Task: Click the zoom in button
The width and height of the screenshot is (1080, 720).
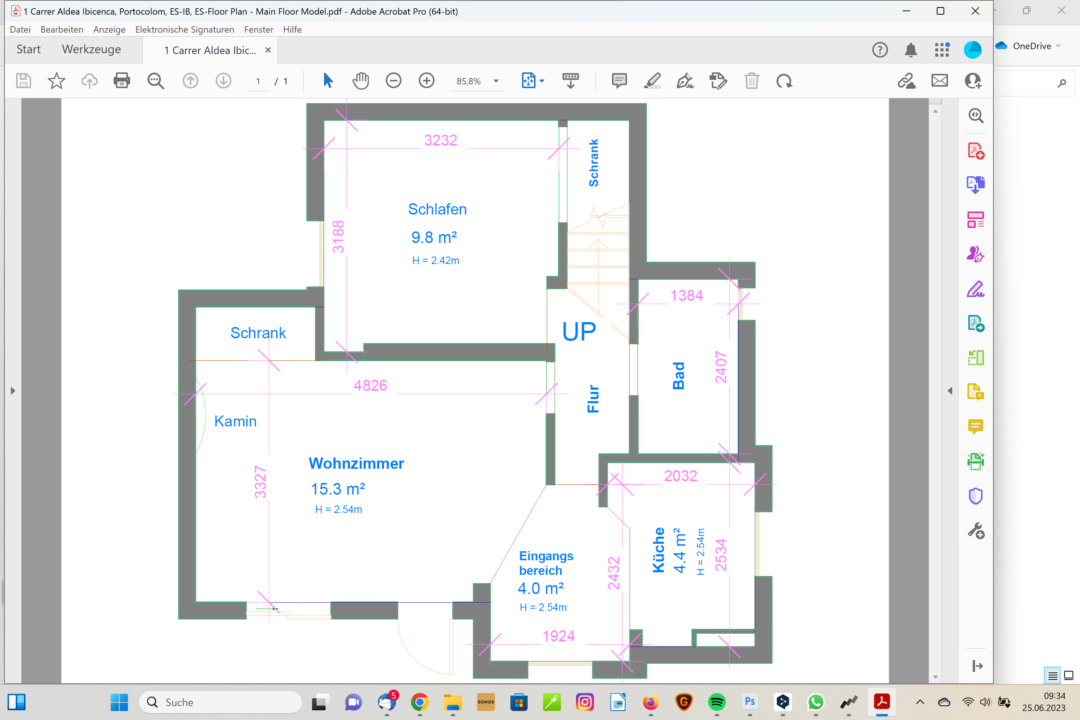Action: point(426,80)
